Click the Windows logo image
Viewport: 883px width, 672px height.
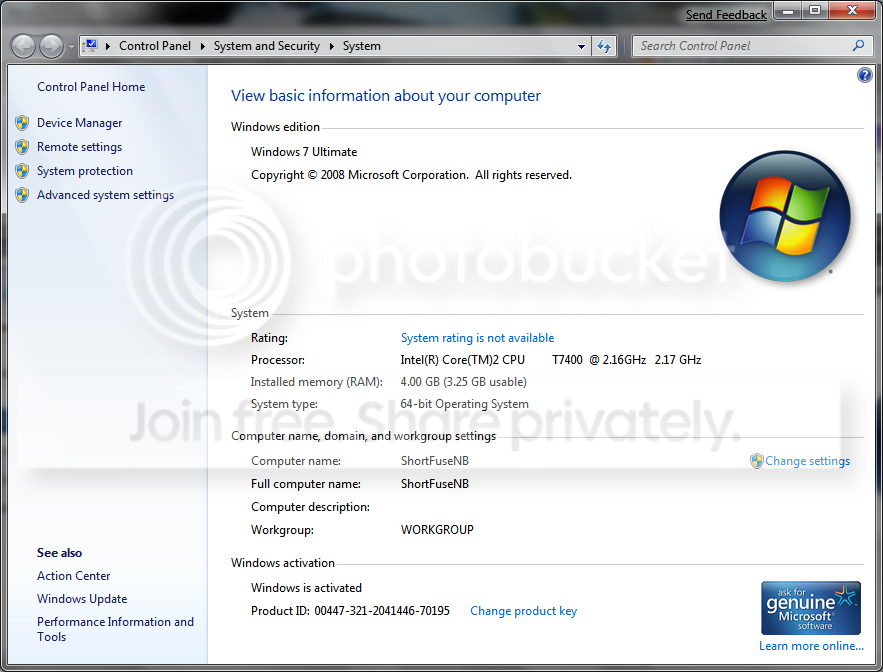click(785, 216)
